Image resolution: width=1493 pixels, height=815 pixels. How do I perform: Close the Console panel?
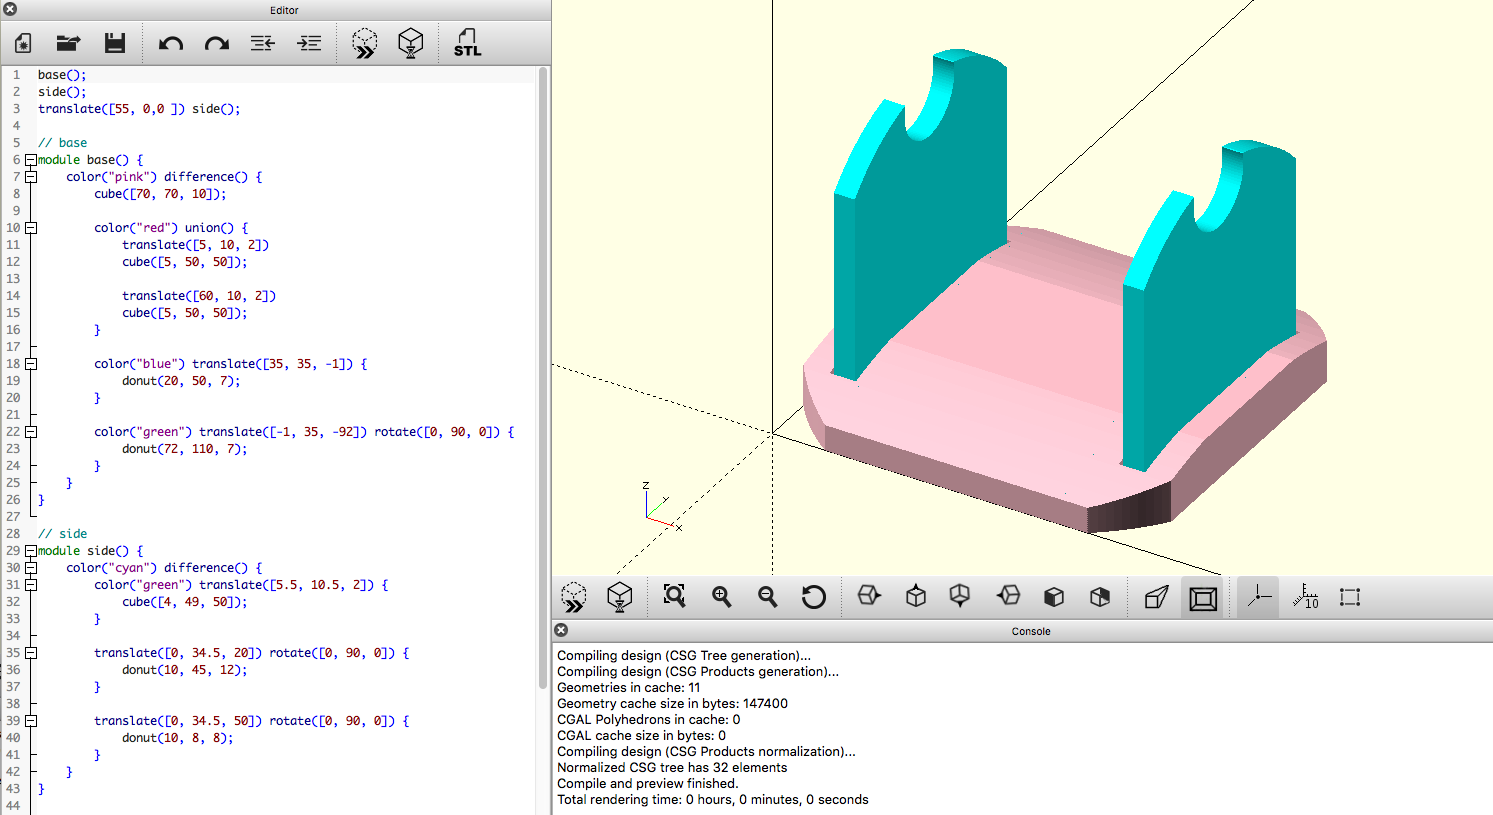click(x=561, y=630)
